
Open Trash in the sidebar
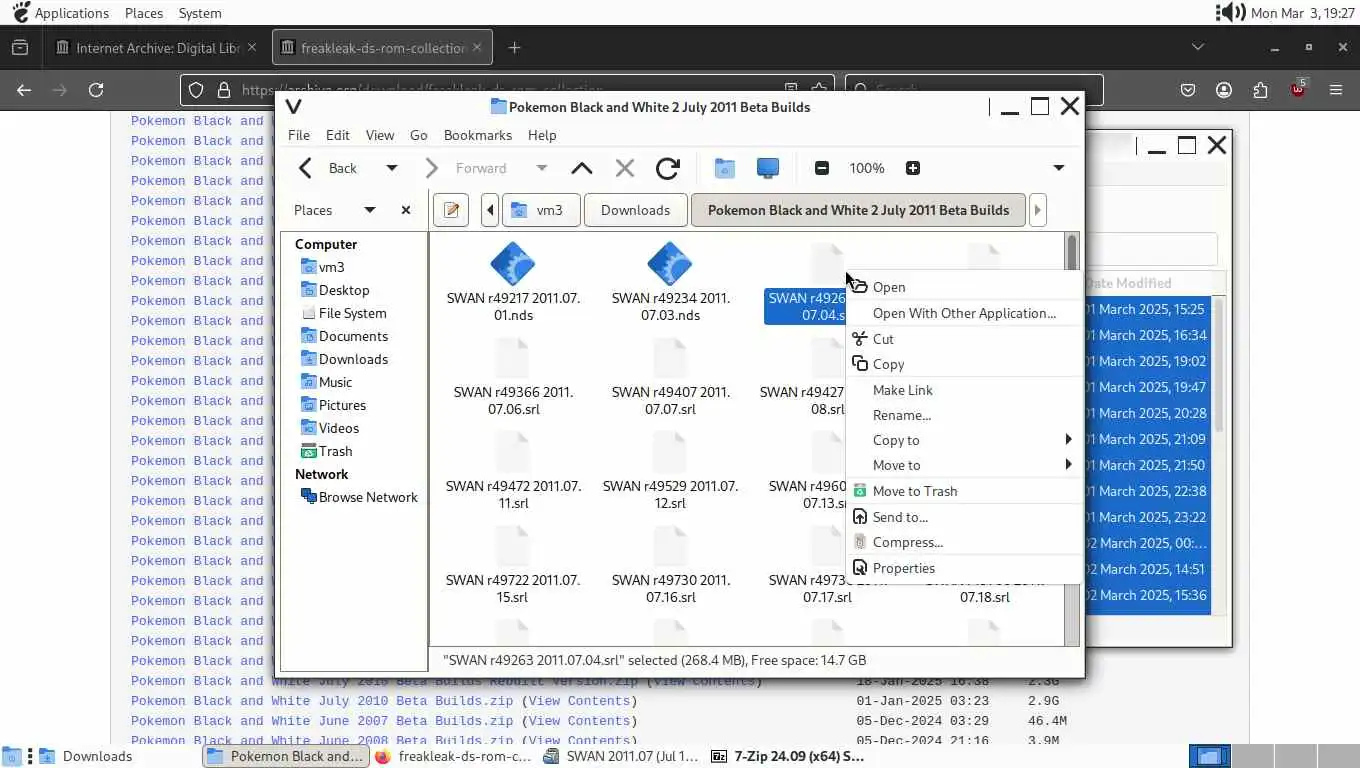(x=326, y=451)
